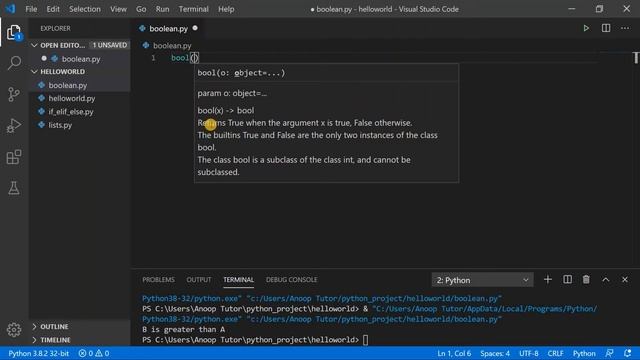Open boolean.py under Open Editors
The image size is (640, 360).
tap(81, 59)
